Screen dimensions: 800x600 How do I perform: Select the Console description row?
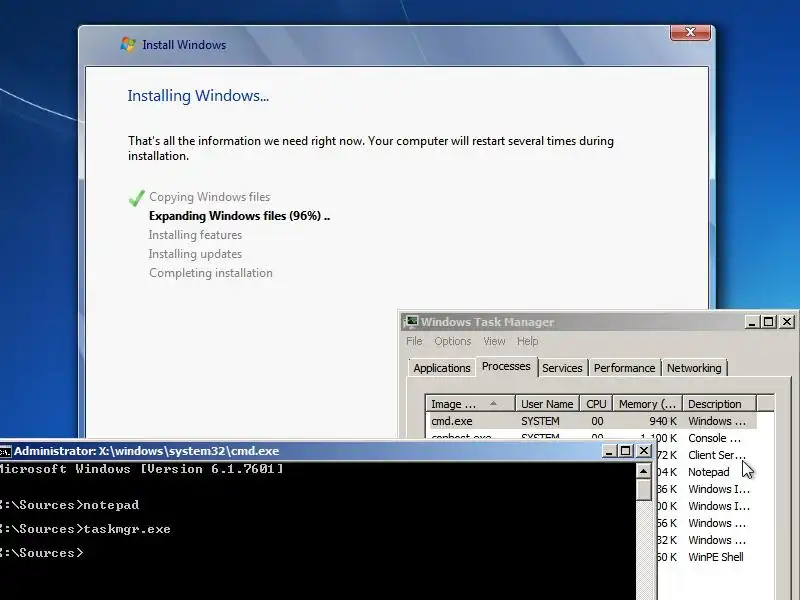coord(714,438)
